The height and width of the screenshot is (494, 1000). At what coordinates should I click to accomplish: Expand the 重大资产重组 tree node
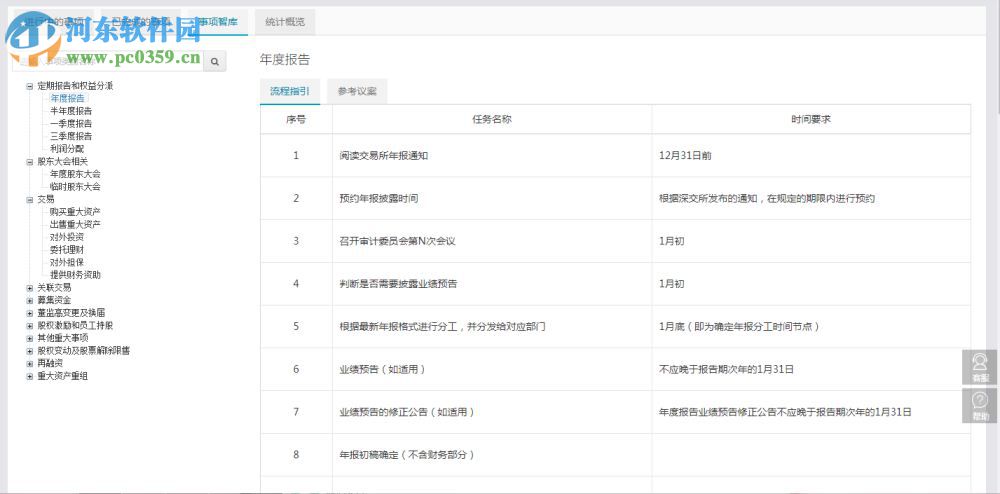pyautogui.click(x=29, y=376)
